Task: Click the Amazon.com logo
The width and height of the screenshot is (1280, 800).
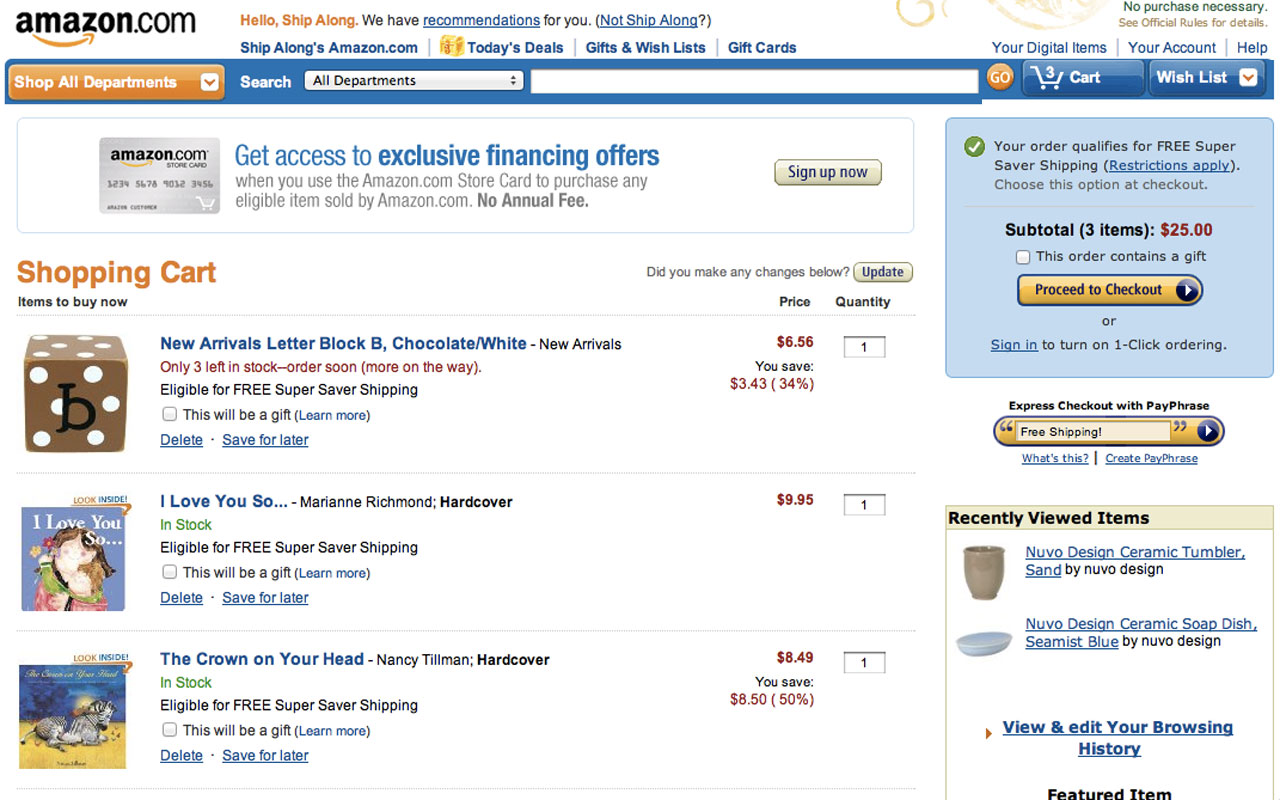Action: click(x=105, y=27)
